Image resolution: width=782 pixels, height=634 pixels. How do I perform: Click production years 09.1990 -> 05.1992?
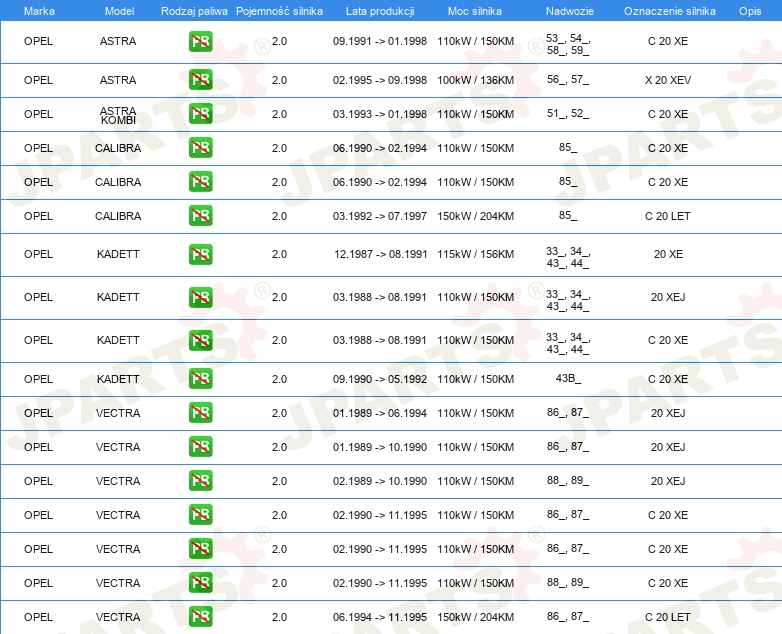tap(380, 379)
